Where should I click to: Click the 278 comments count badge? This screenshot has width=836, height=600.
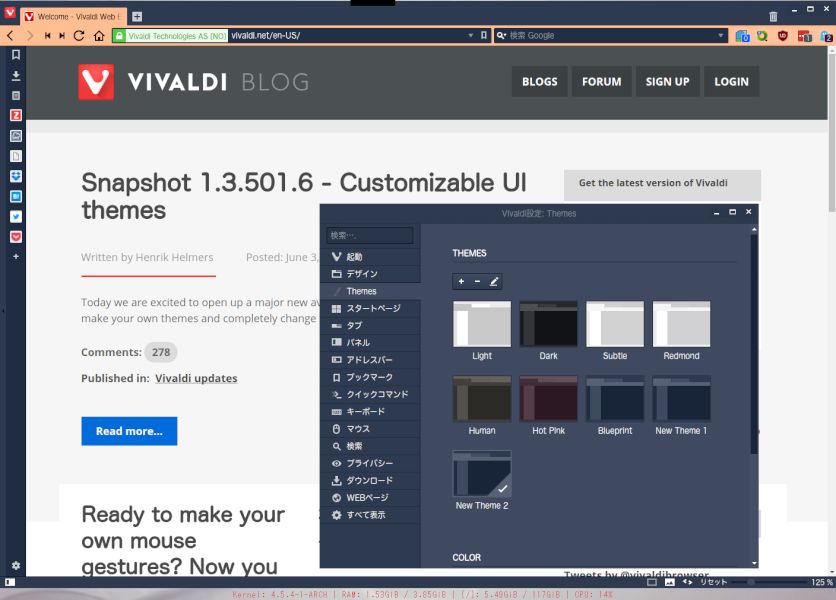pos(160,352)
